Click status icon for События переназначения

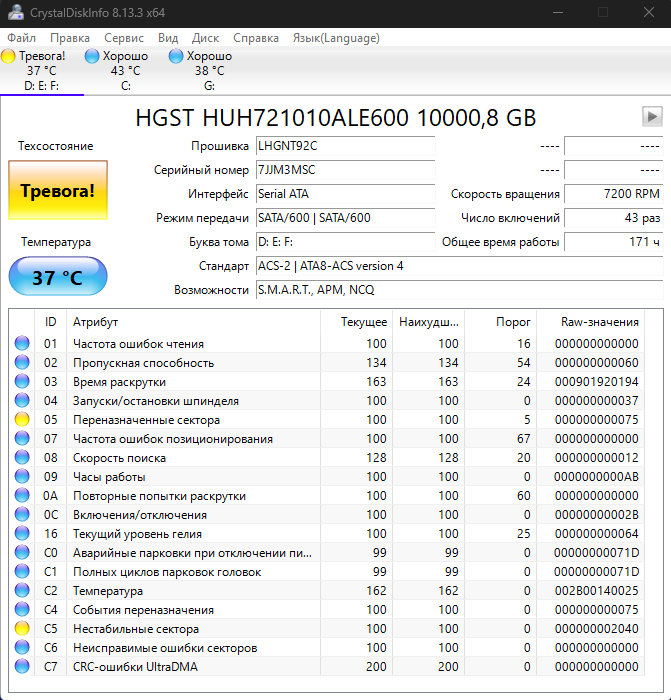coord(22,610)
